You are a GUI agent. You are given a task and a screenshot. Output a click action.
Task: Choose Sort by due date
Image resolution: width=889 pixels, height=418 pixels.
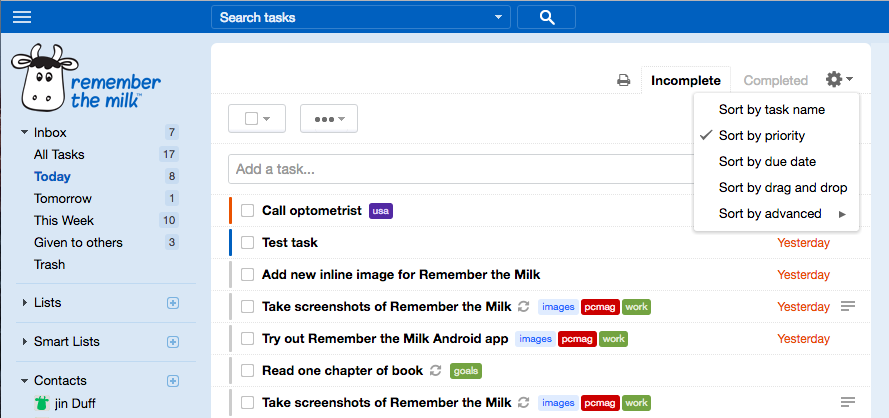point(767,161)
